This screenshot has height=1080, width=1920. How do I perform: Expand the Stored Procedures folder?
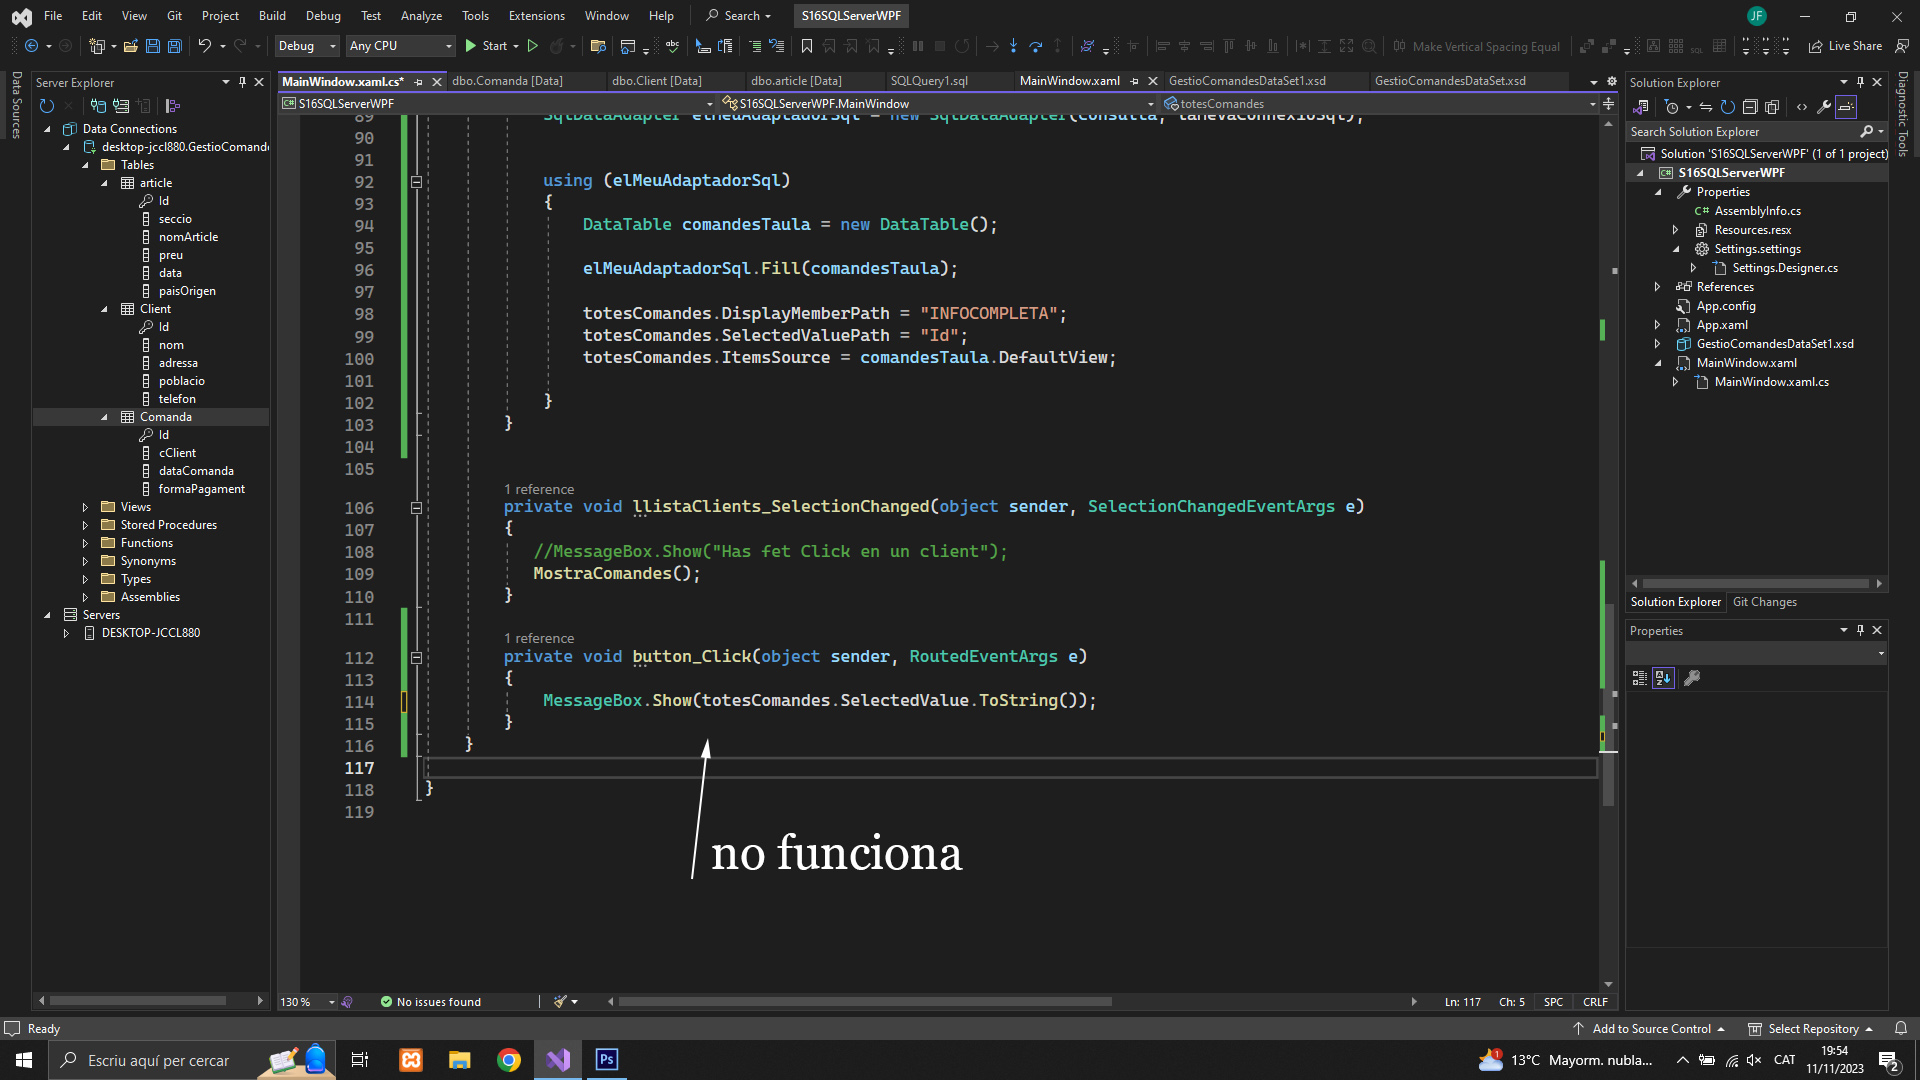[86, 525]
